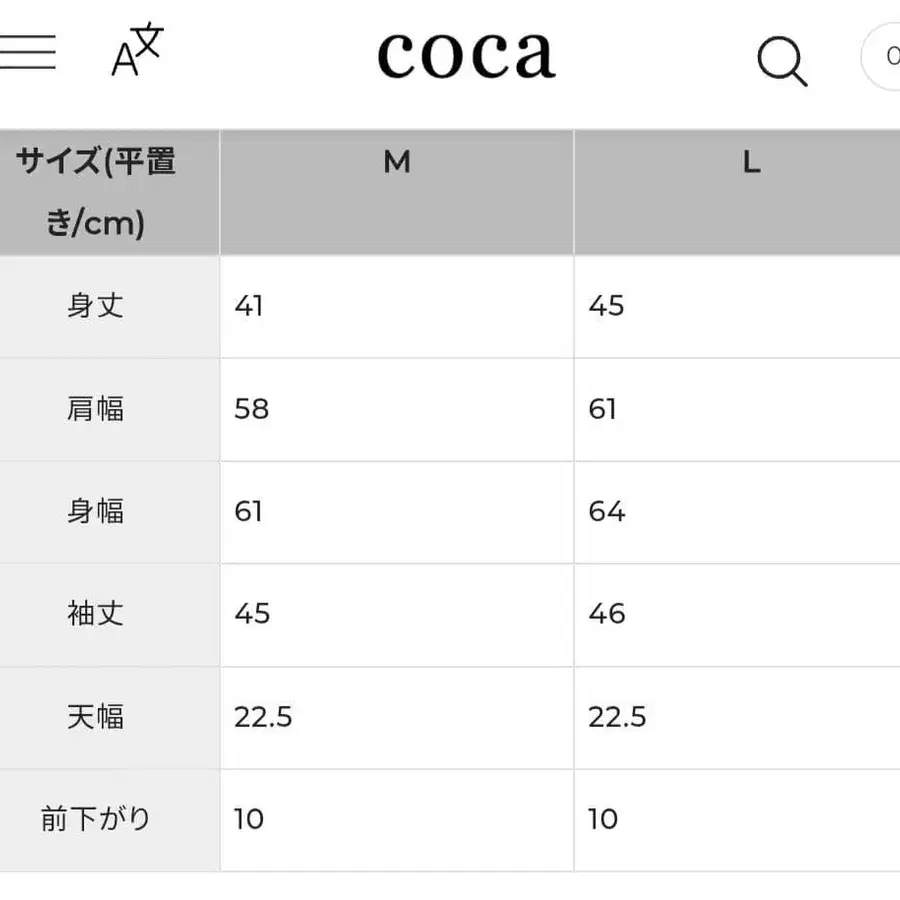Click the 肩幅 row label

click(95, 409)
